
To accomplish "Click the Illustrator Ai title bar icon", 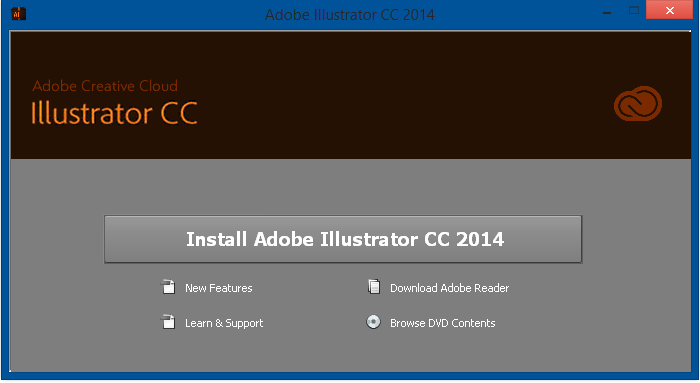I will pos(18,13).
